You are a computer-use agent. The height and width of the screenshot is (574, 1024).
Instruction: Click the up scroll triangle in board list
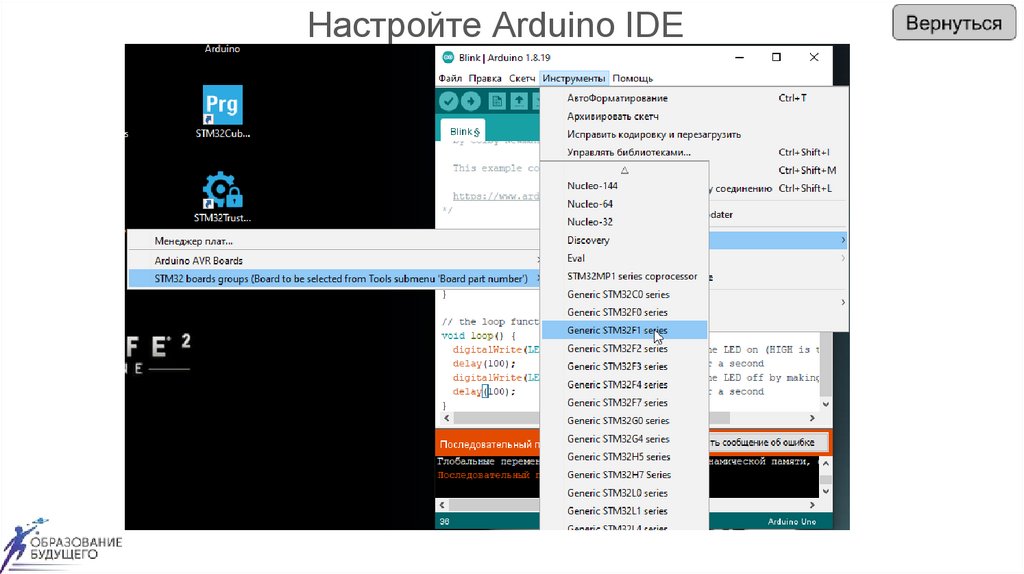[624, 170]
